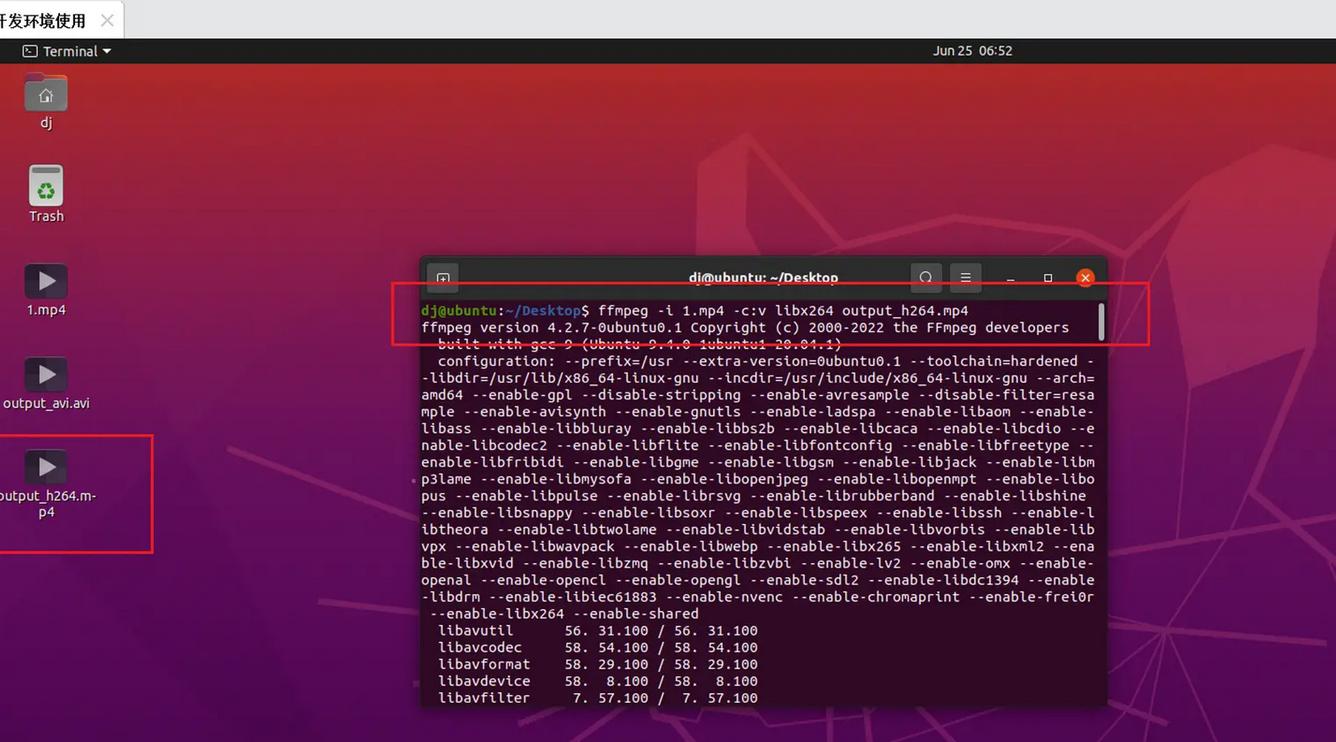
Task: Open a new terminal tab
Action: [x=442, y=278]
